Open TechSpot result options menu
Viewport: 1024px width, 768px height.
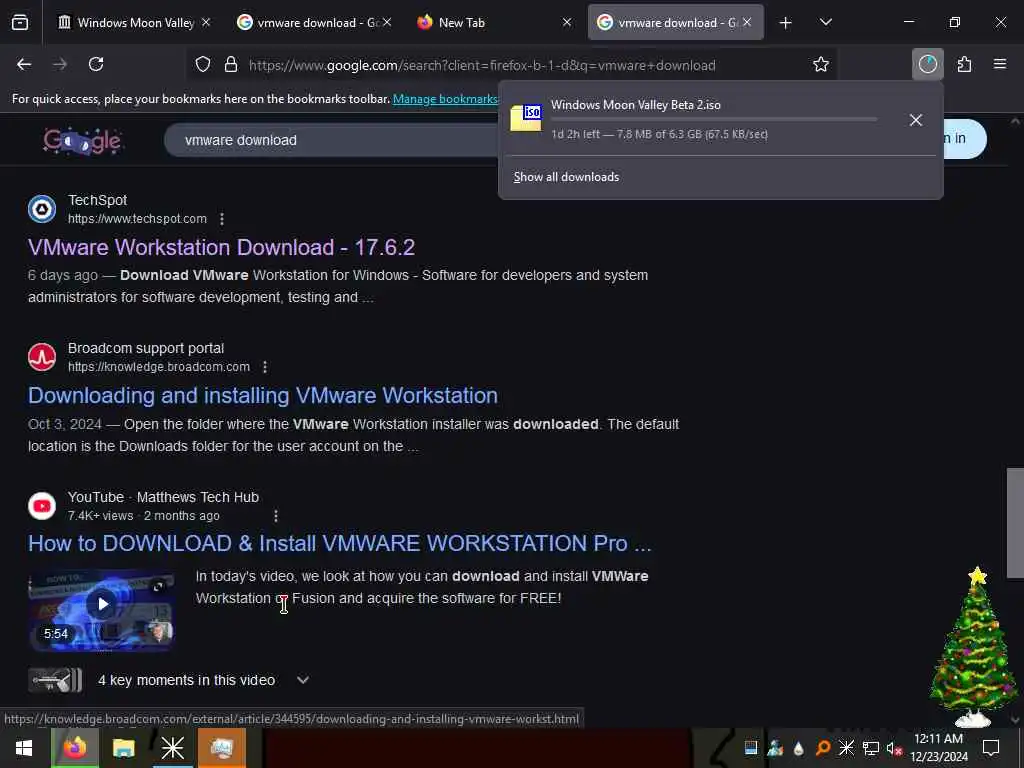tap(222, 219)
